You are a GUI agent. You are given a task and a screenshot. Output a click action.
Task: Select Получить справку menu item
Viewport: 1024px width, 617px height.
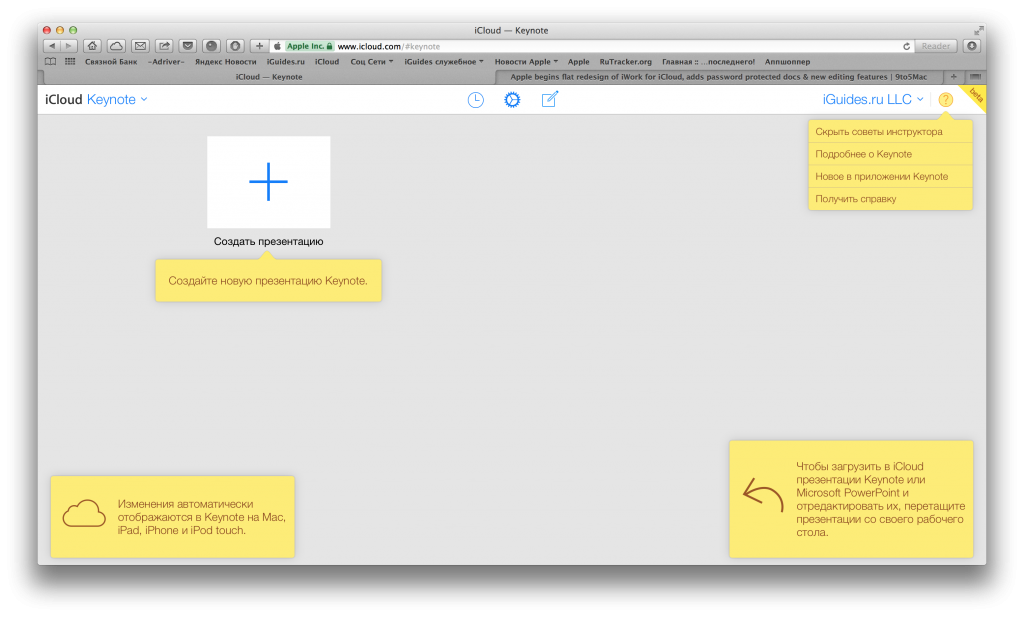890,199
